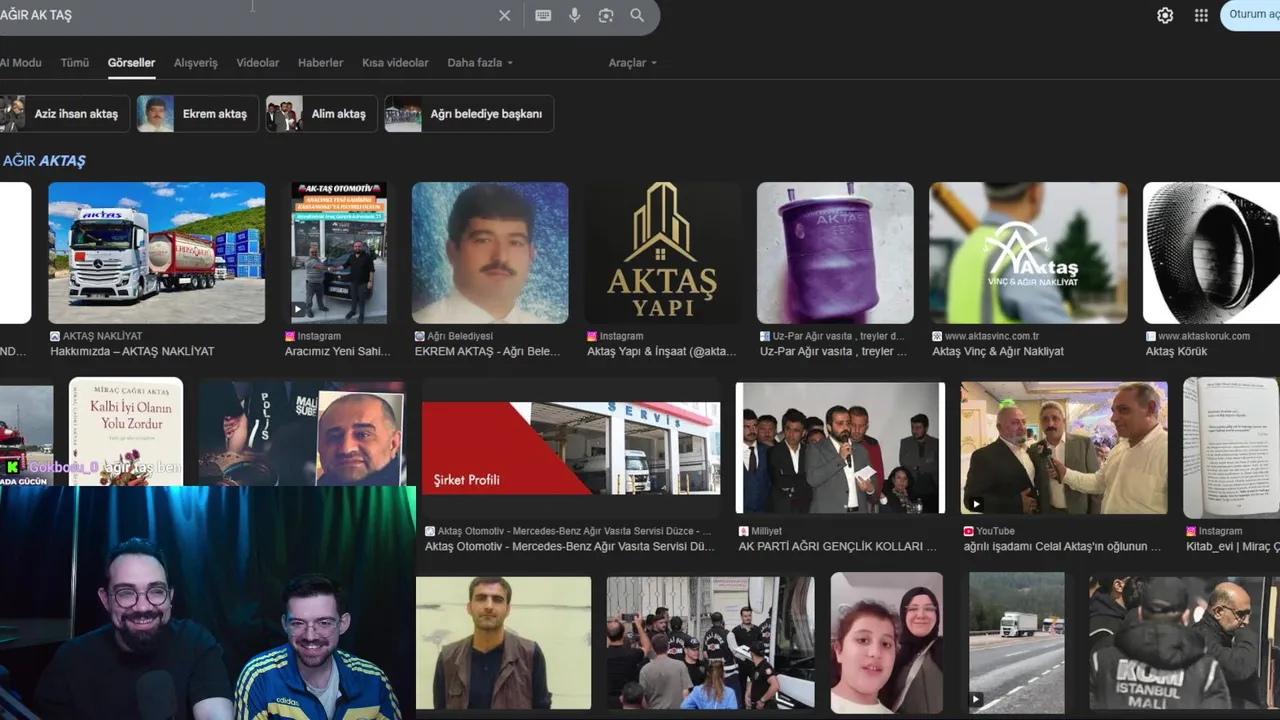
Task: Open the settings gear icon
Action: pyautogui.click(x=1165, y=15)
